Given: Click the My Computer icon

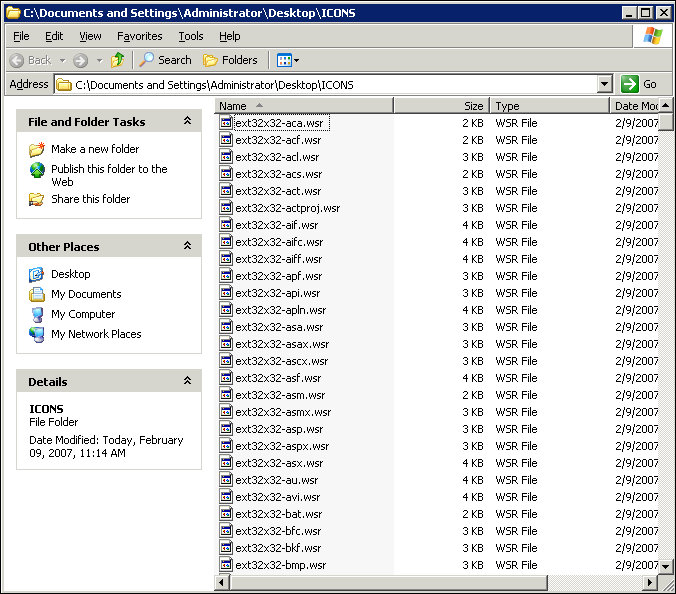Looking at the screenshot, I should [37, 315].
